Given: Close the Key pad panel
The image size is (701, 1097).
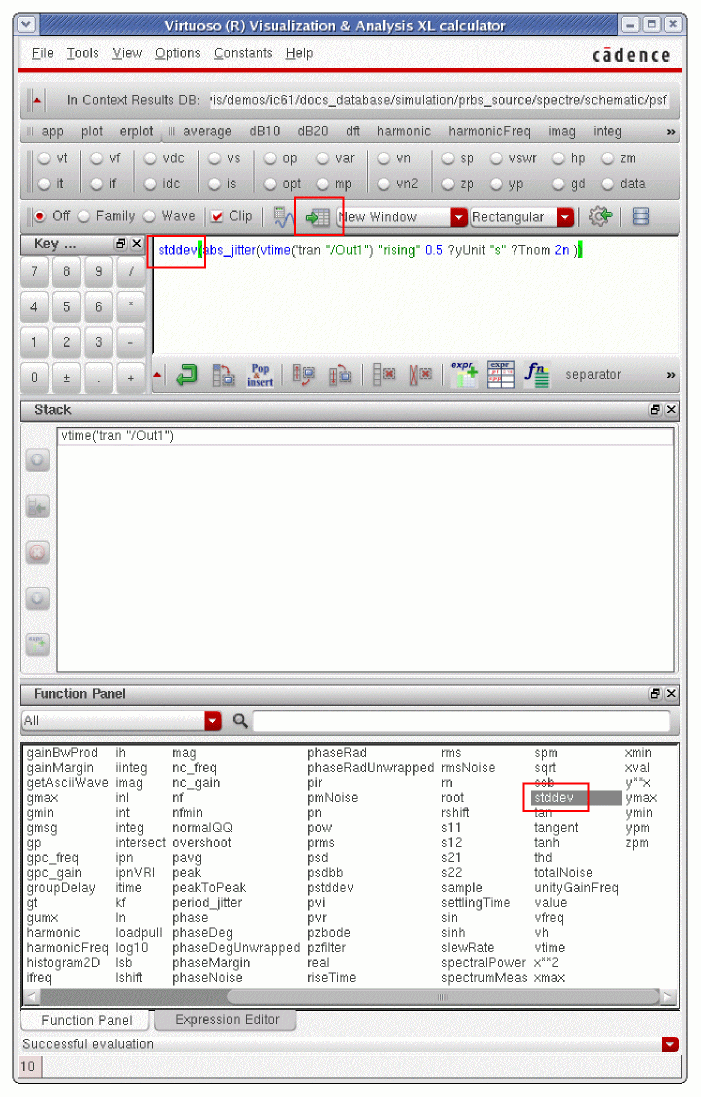Looking at the screenshot, I should pyautogui.click(x=137, y=243).
